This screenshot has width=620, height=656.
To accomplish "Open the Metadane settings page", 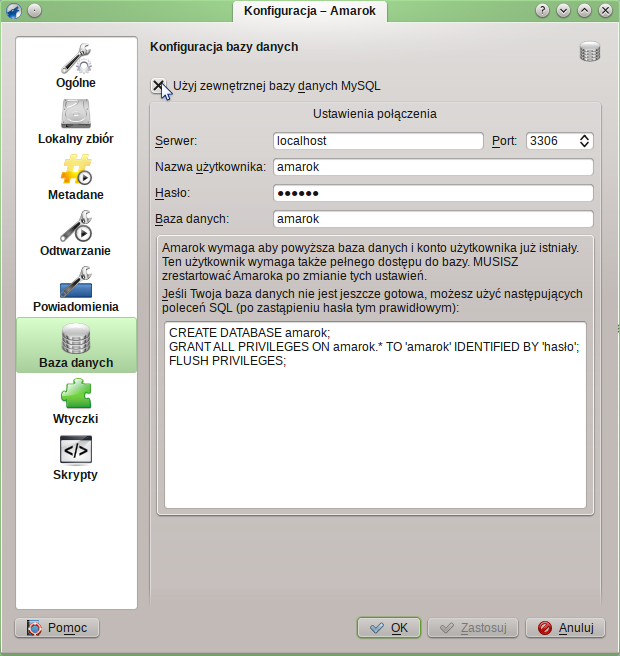I will (76, 177).
